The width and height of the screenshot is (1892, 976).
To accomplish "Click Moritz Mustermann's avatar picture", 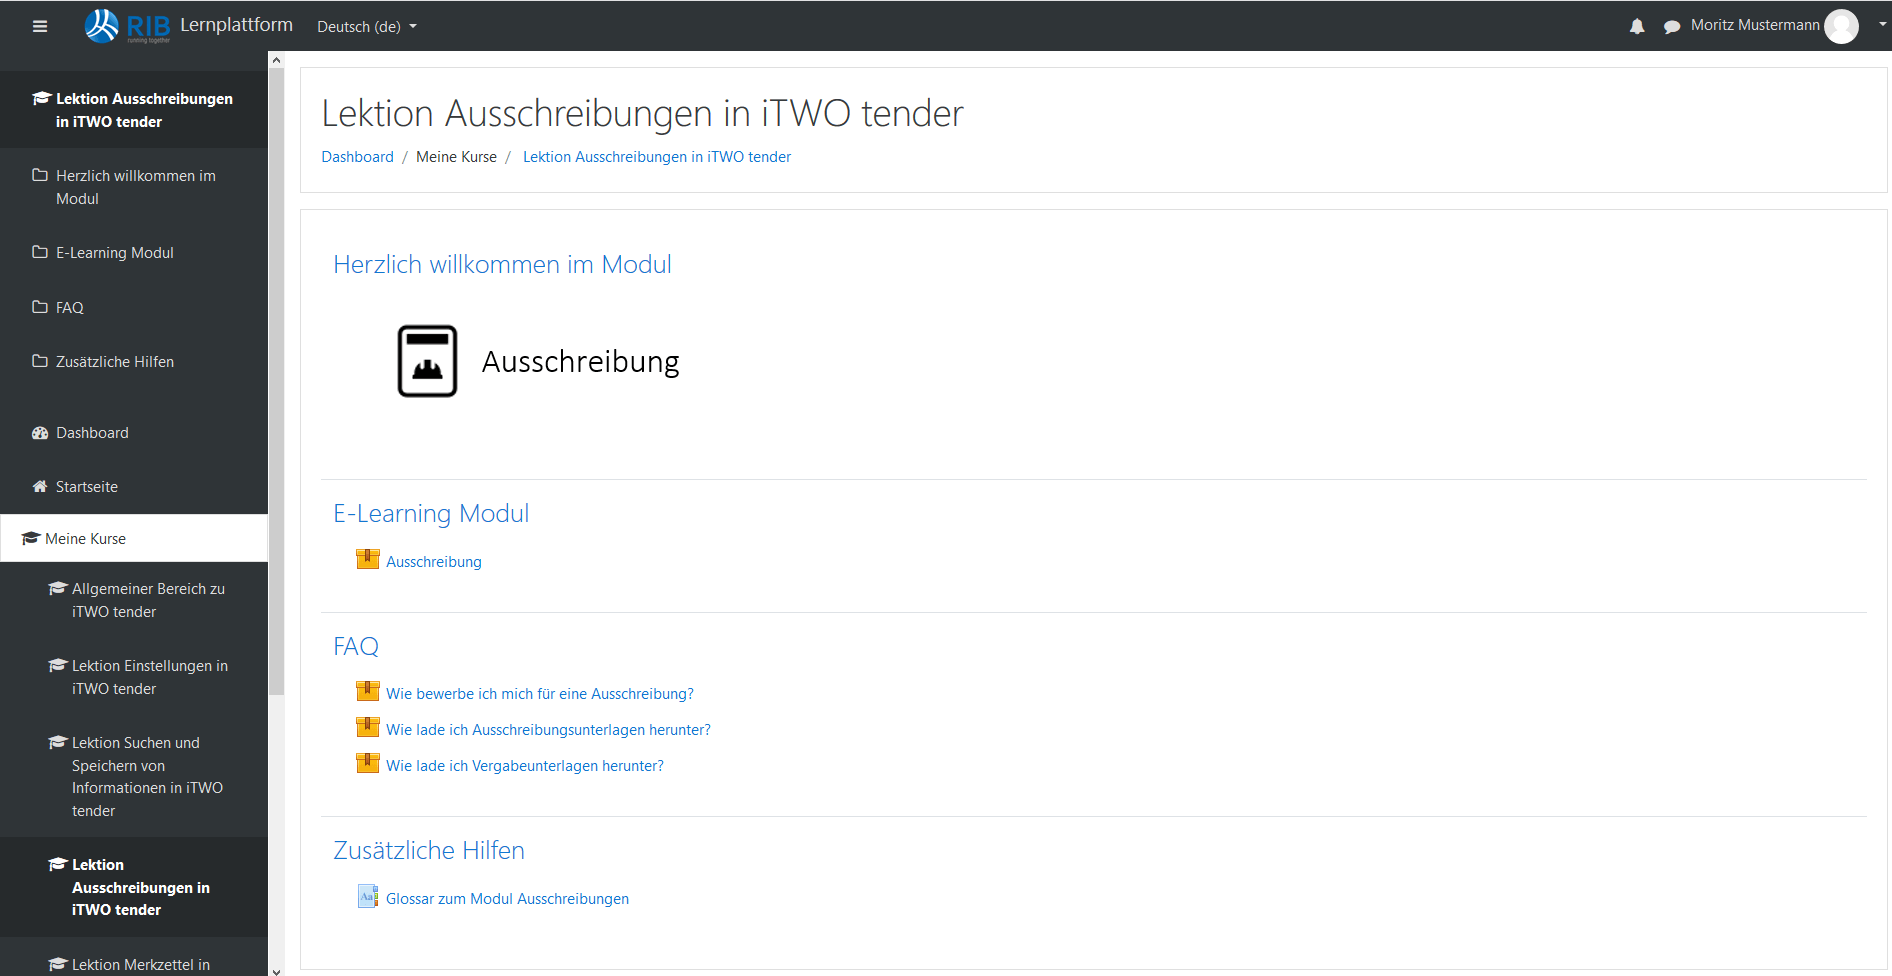I will pyautogui.click(x=1841, y=26).
